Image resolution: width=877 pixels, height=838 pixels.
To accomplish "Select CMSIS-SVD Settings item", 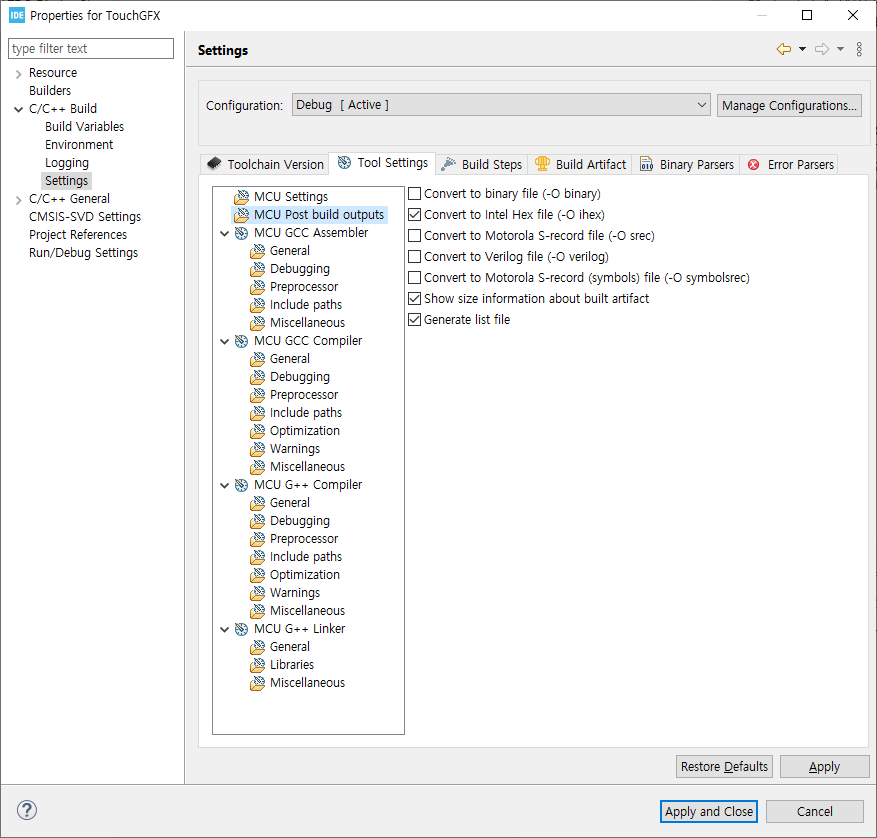I will click(85, 217).
